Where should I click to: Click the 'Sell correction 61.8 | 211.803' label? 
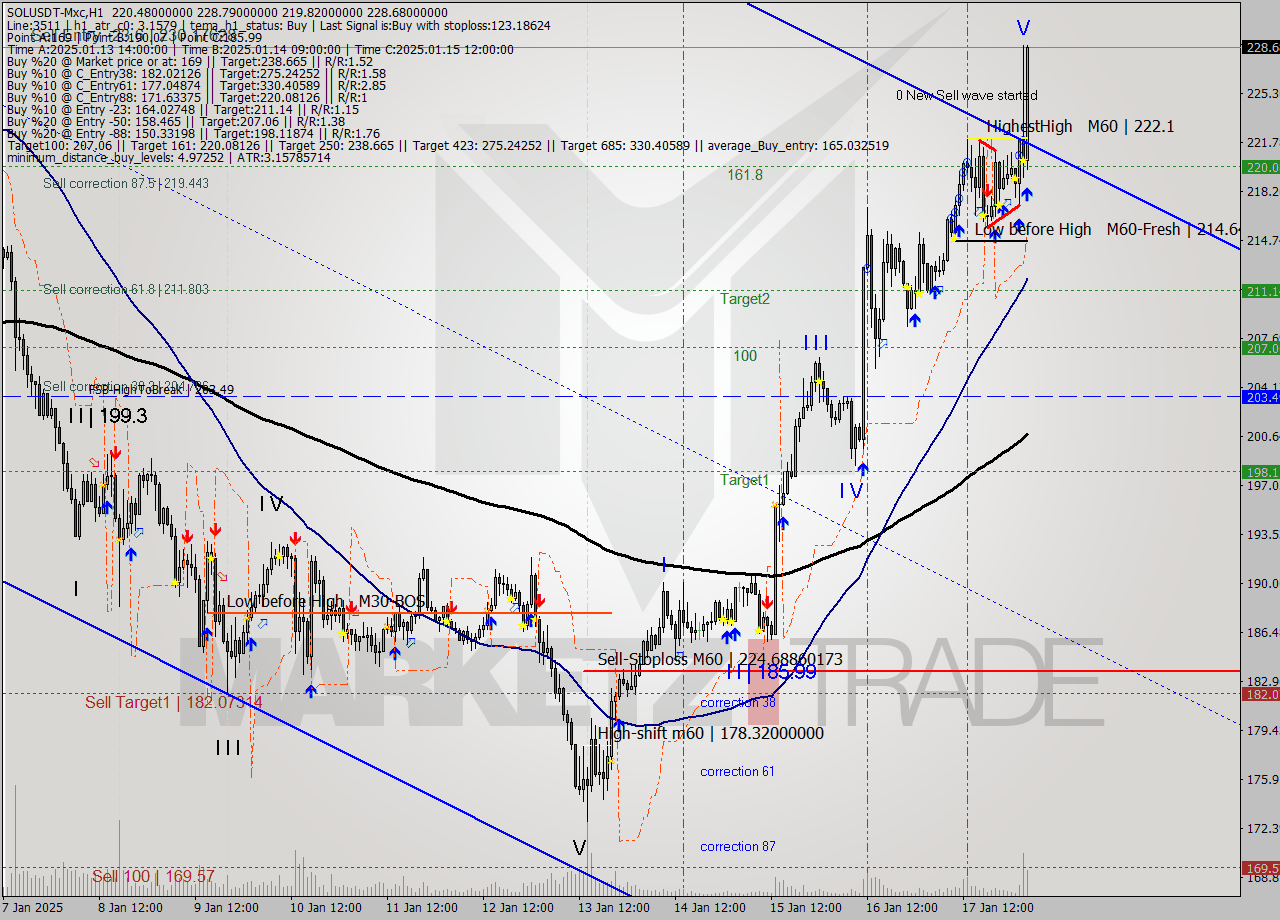pyautogui.click(x=126, y=289)
